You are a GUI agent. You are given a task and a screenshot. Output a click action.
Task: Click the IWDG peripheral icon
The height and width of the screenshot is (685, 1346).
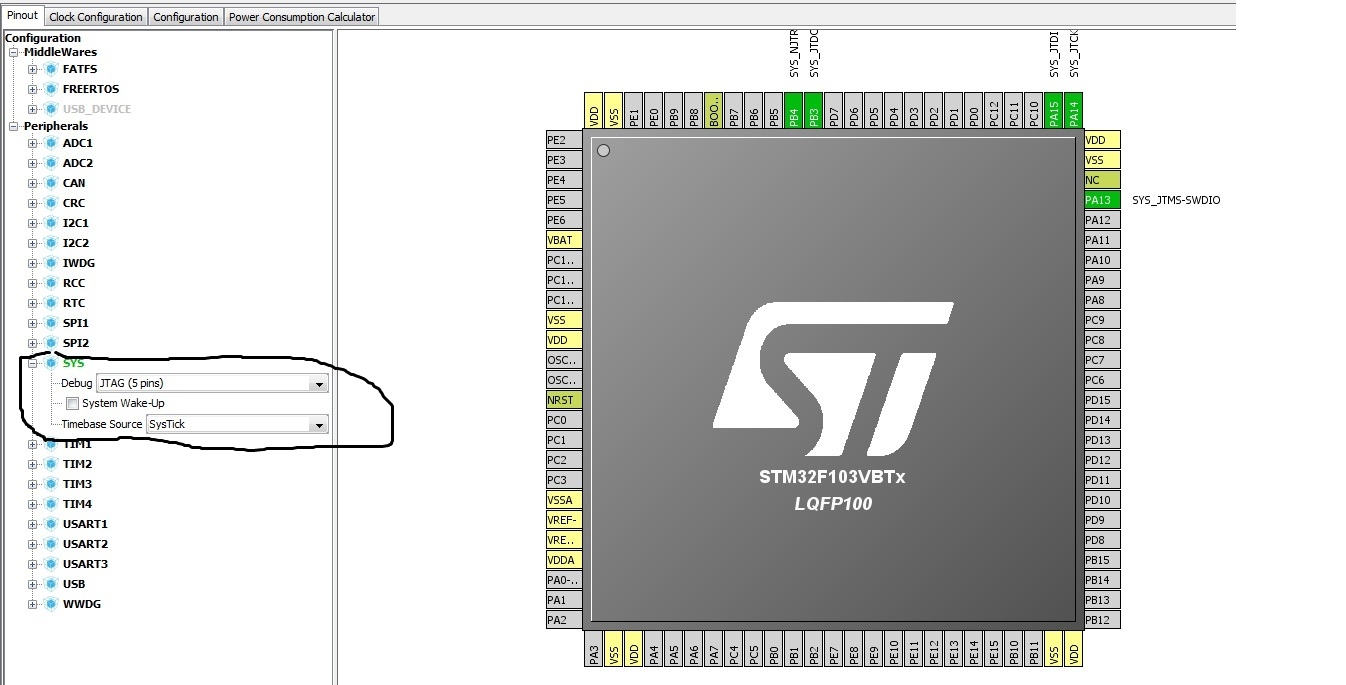pos(50,263)
